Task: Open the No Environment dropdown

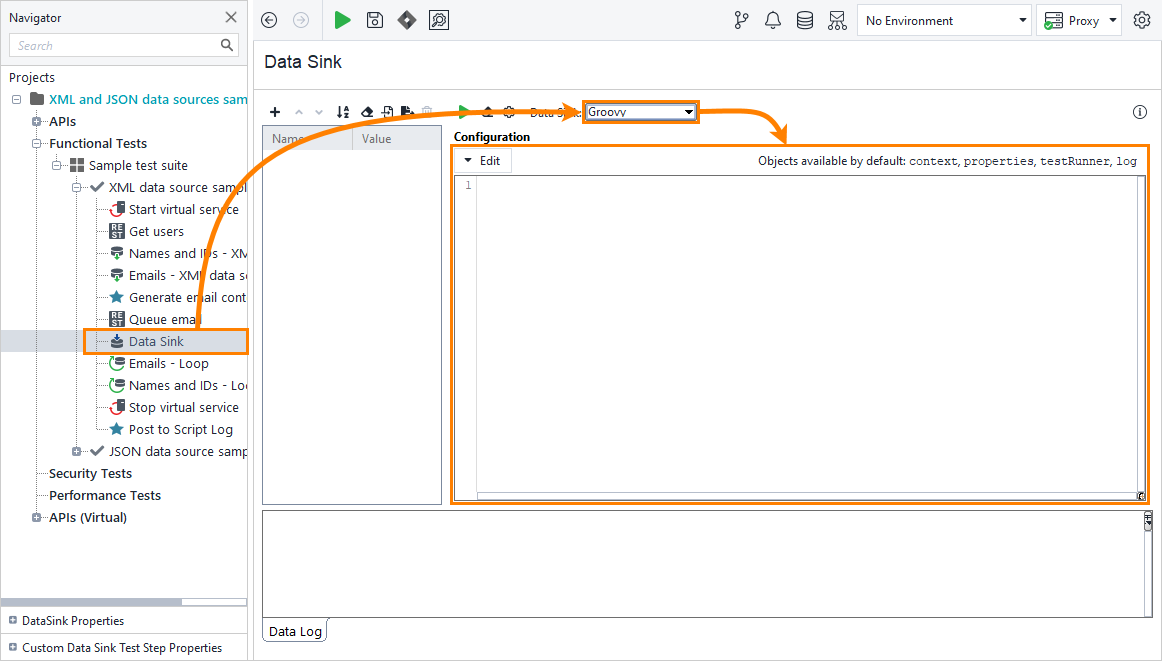Action: tap(1023, 20)
